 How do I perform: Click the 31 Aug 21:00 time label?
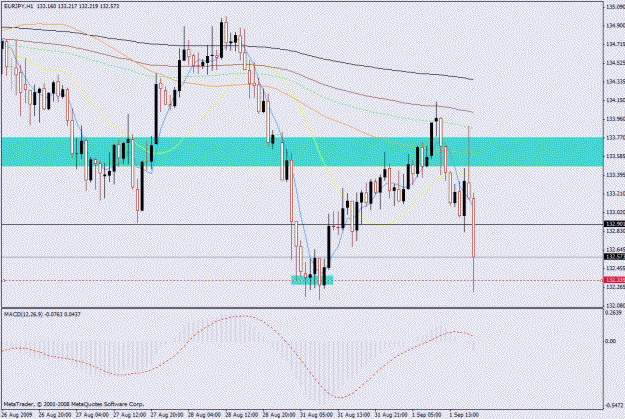pos(392,415)
